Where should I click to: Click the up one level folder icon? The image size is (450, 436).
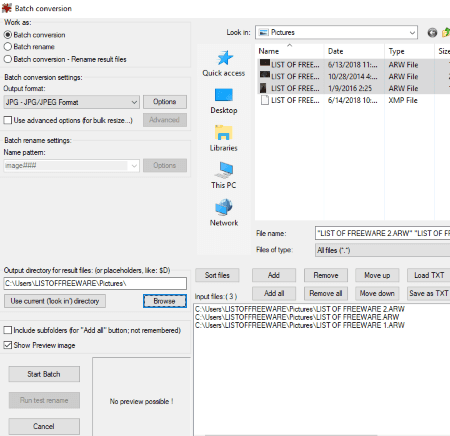(446, 33)
